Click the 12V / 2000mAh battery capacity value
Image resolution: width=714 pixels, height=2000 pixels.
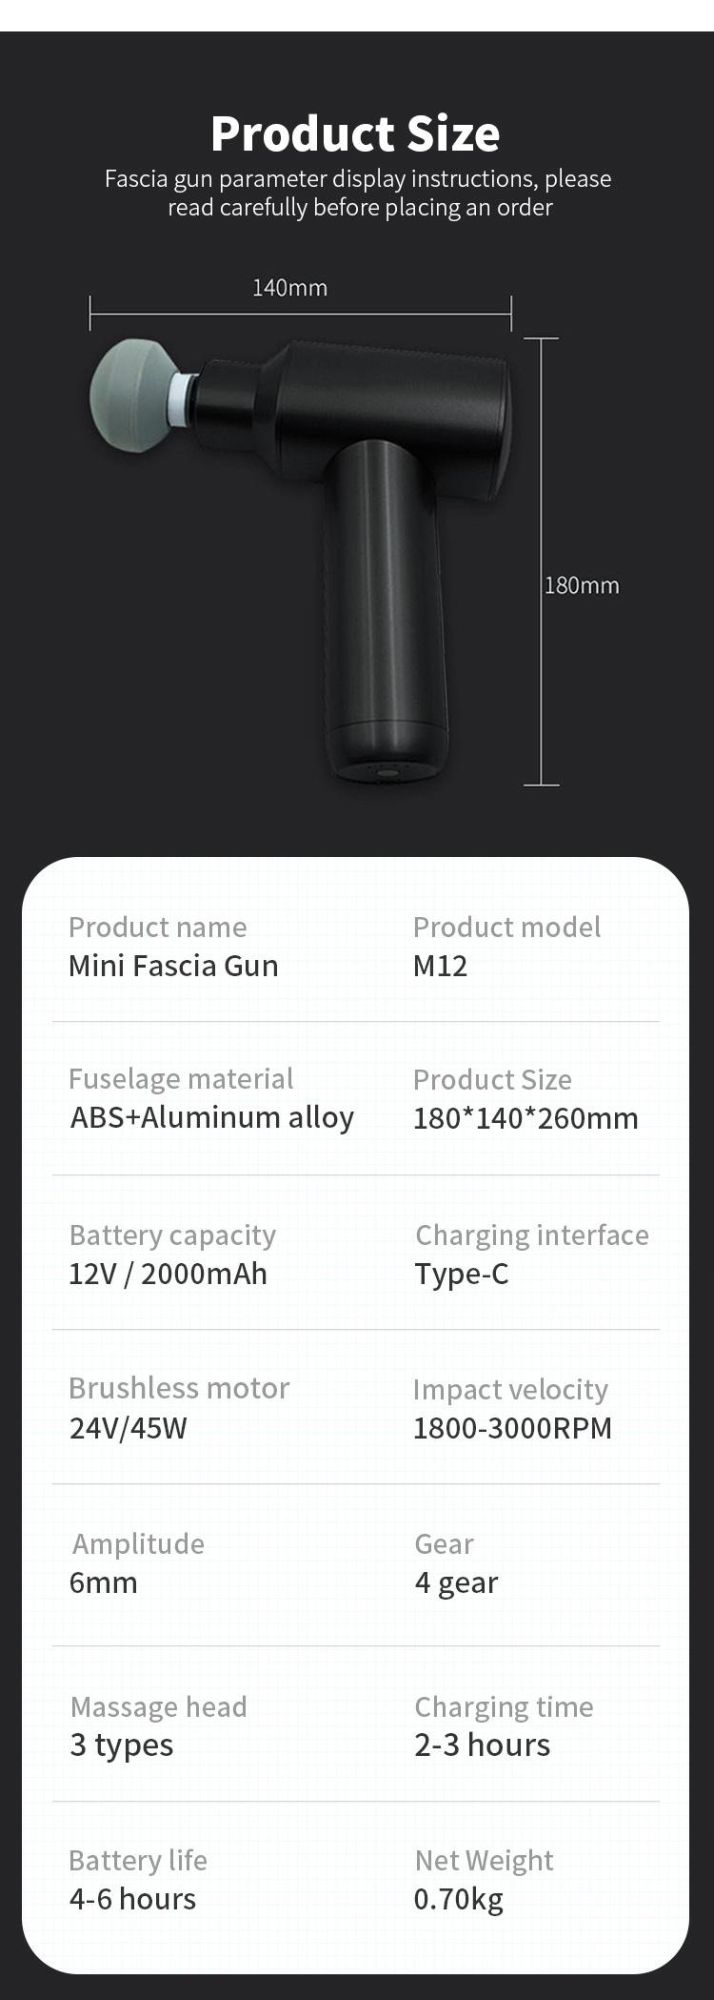pos(168,1274)
